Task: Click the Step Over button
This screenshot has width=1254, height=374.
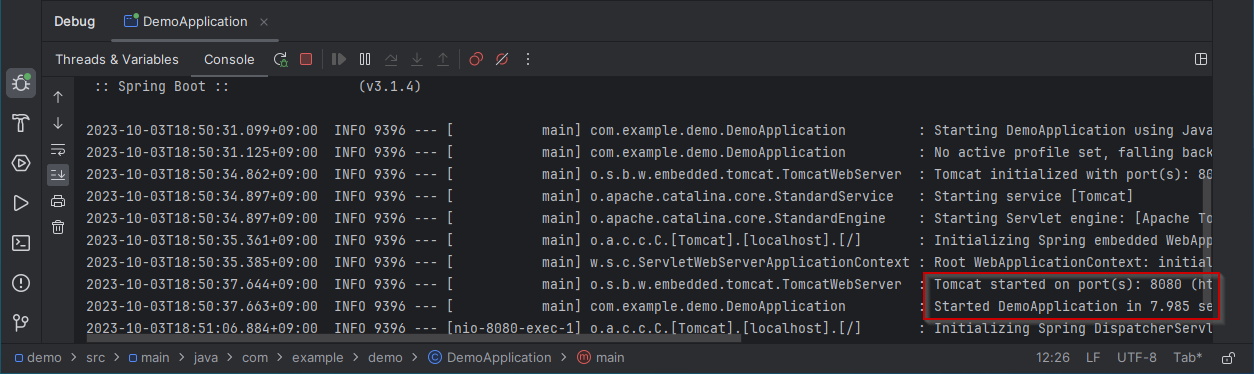Action: click(392, 60)
